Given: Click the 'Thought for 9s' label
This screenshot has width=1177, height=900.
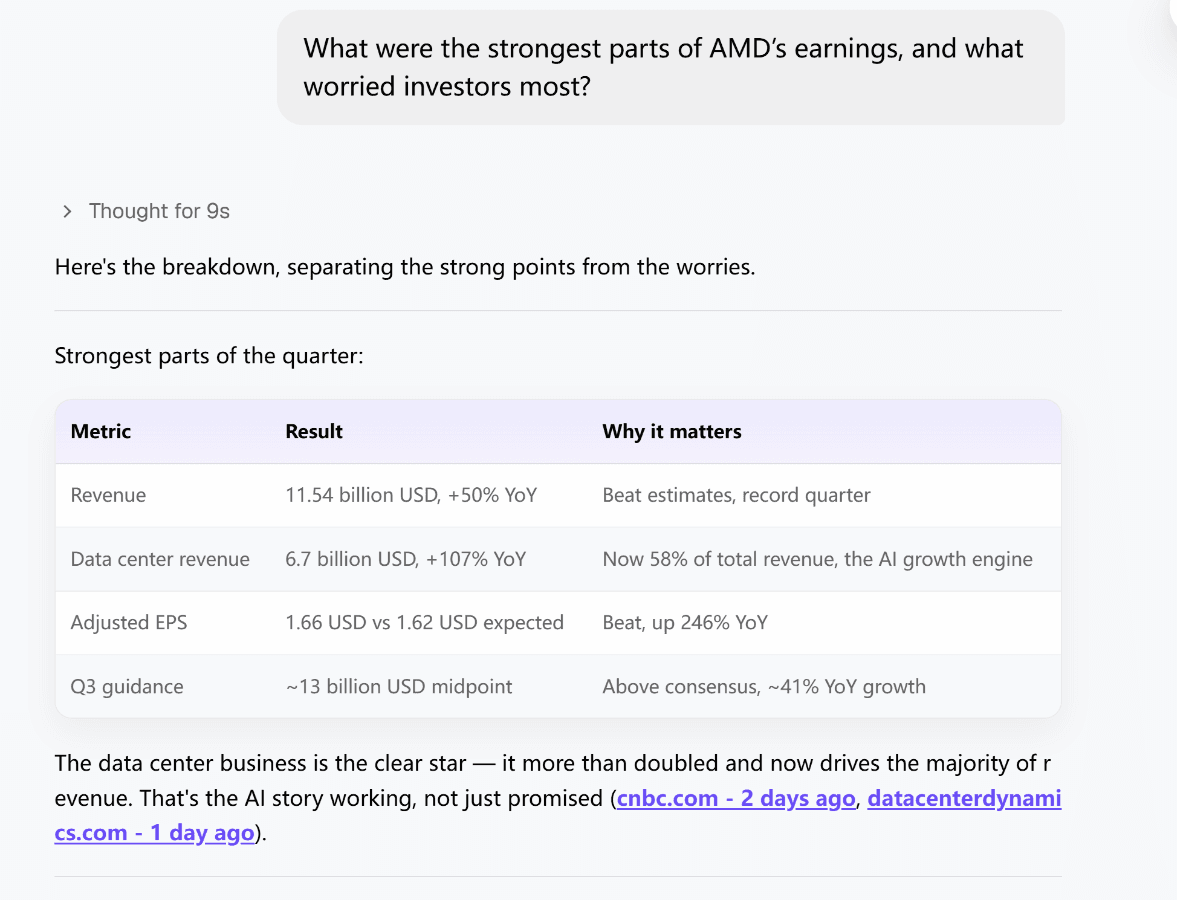Looking at the screenshot, I should 159,211.
